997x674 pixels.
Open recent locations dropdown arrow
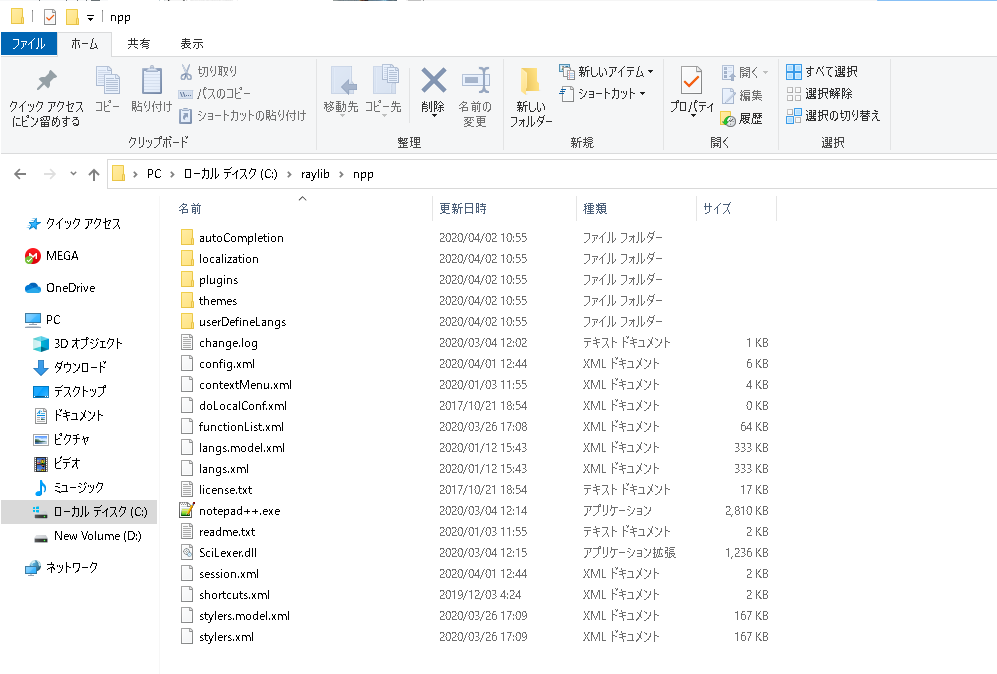pyautogui.click(x=73, y=174)
